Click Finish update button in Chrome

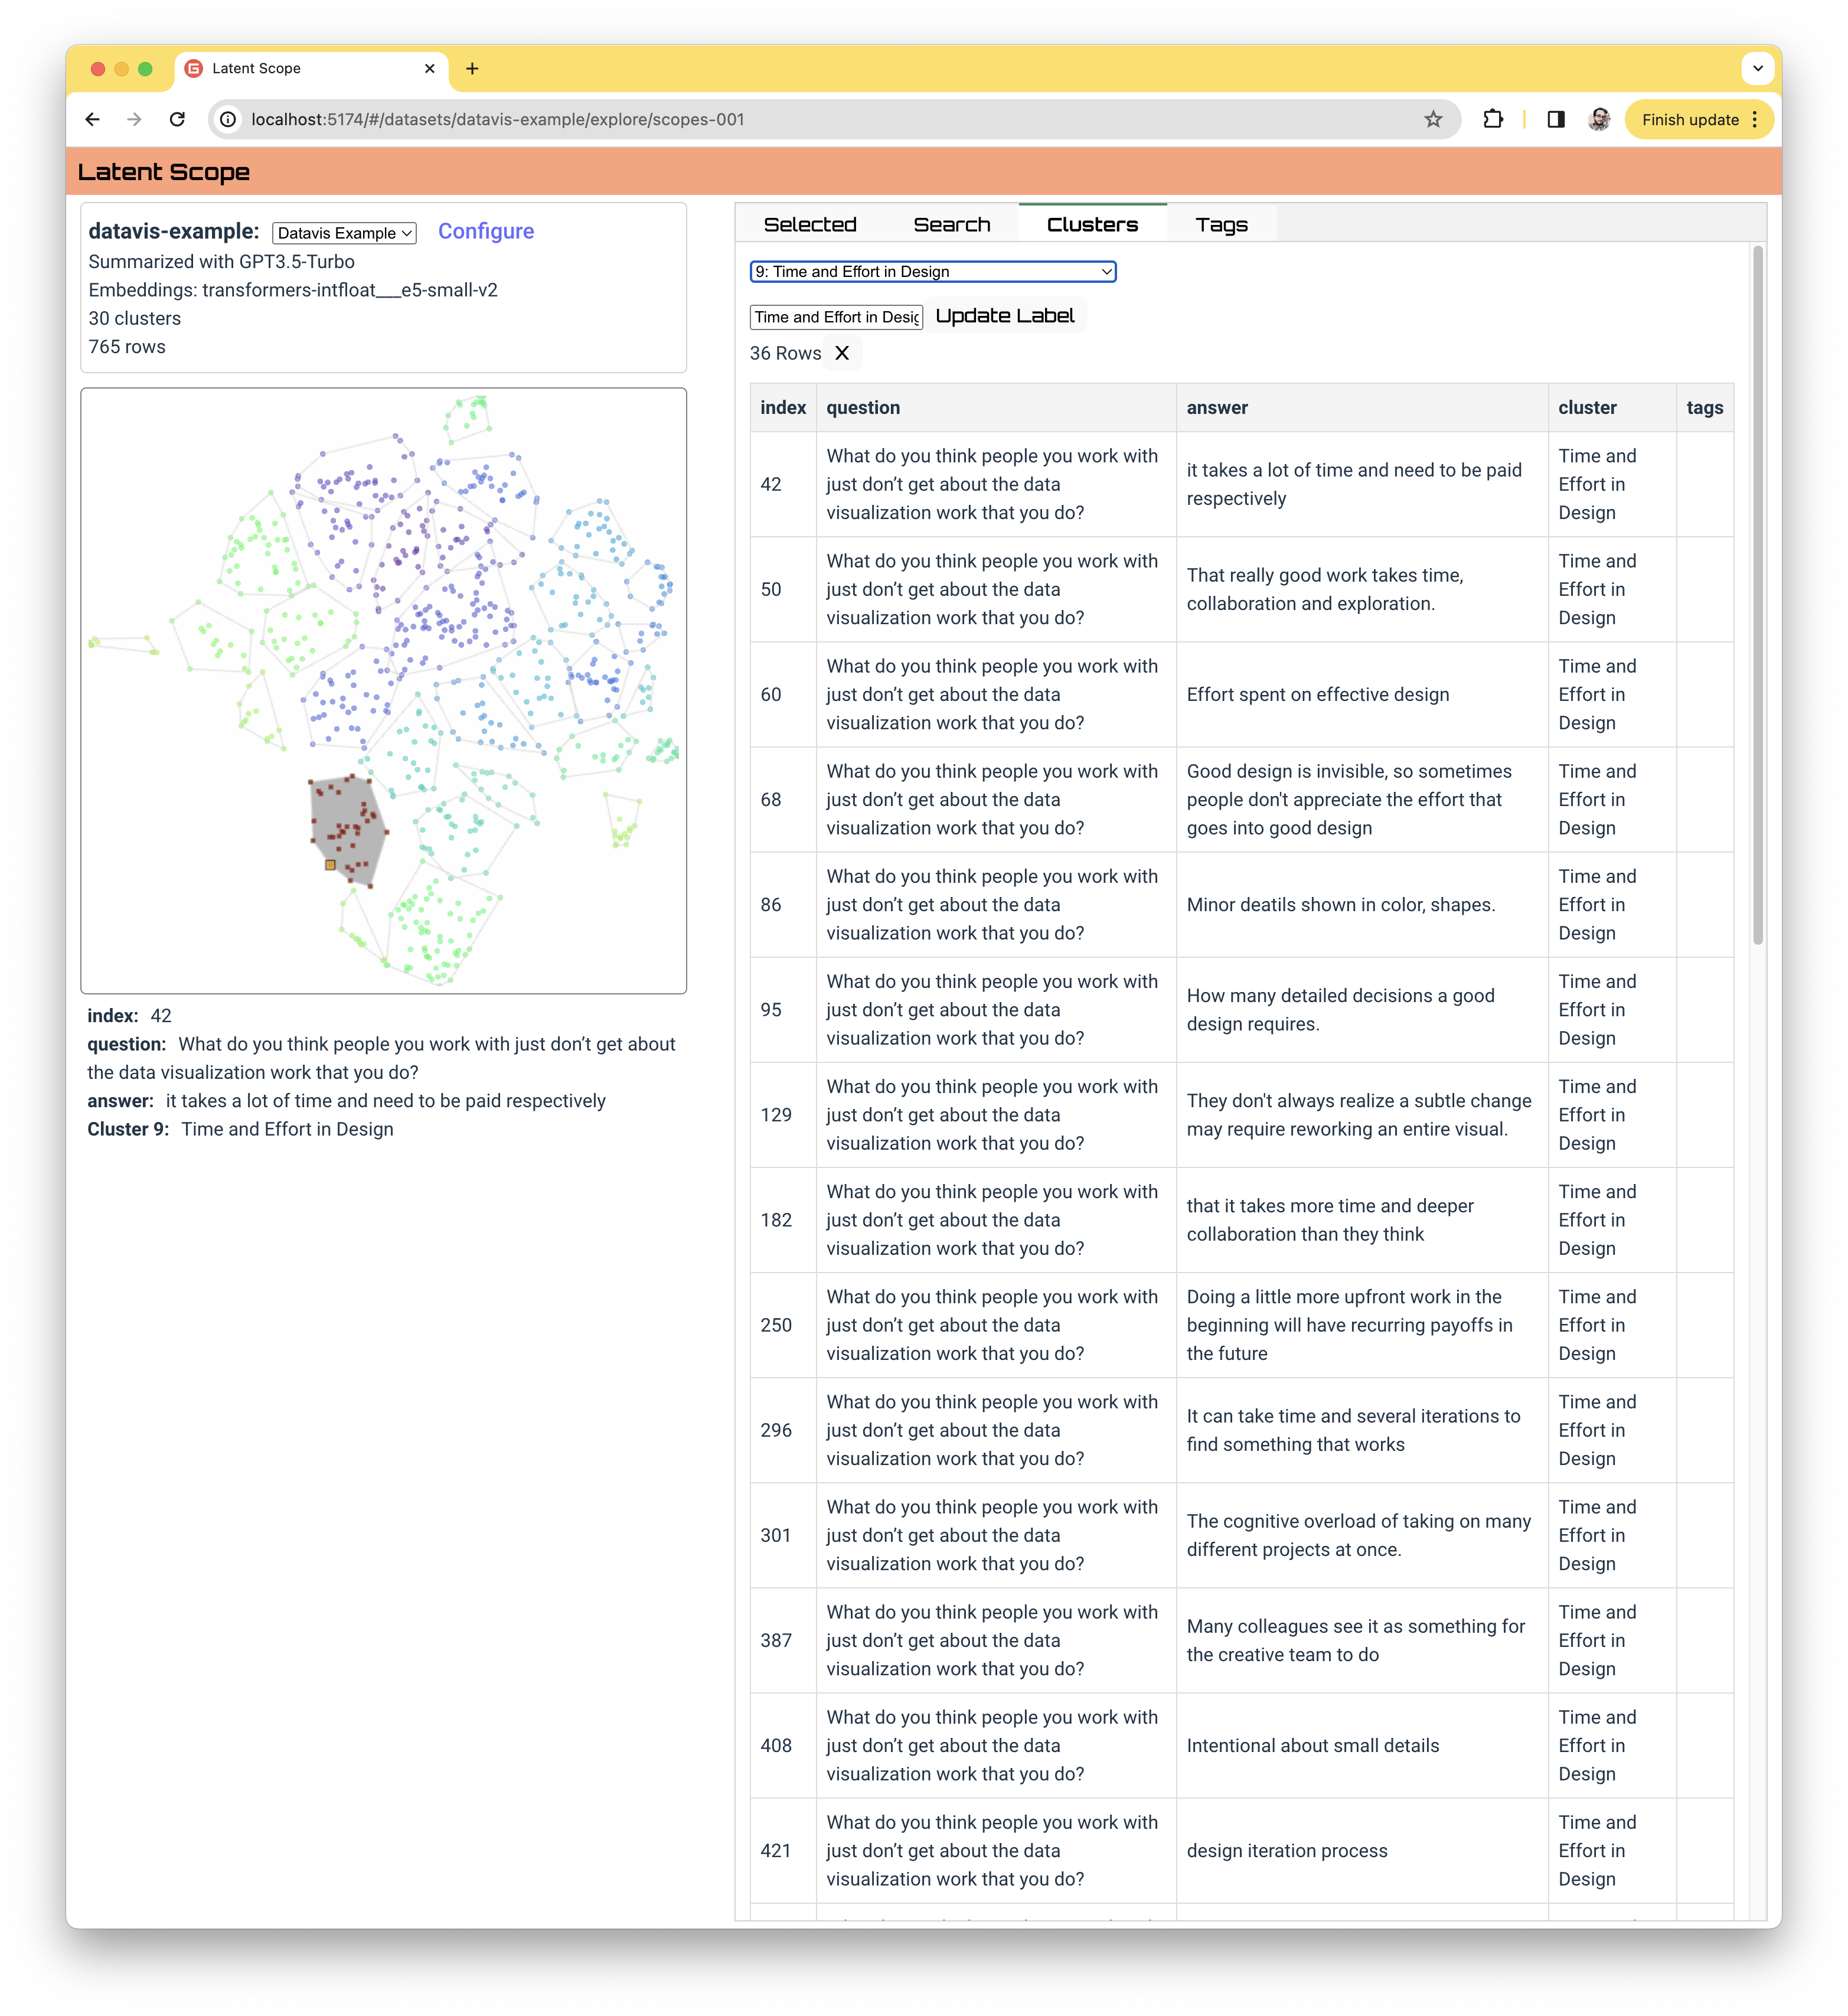pyautogui.click(x=1689, y=119)
